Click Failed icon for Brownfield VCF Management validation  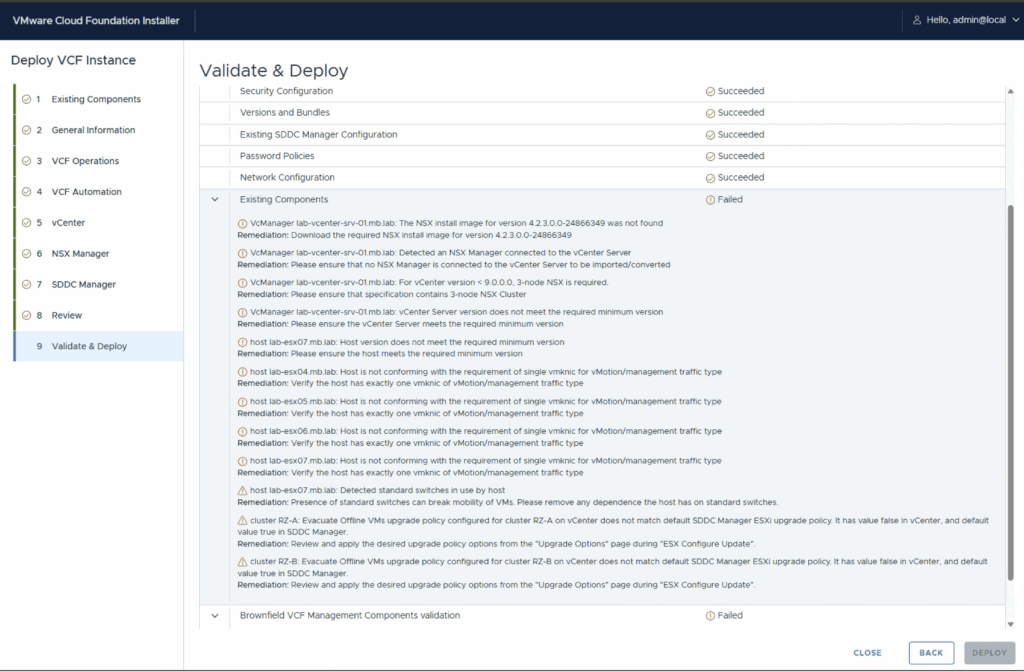tap(710, 616)
